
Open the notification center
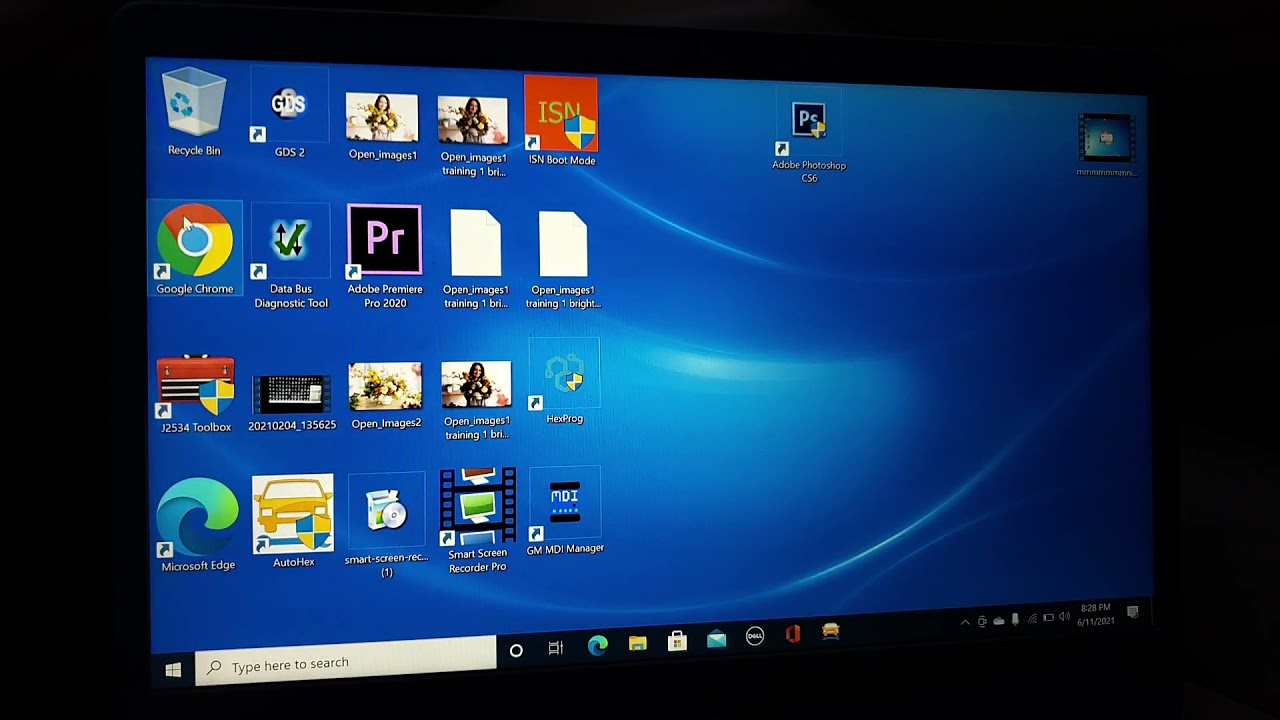point(1133,612)
